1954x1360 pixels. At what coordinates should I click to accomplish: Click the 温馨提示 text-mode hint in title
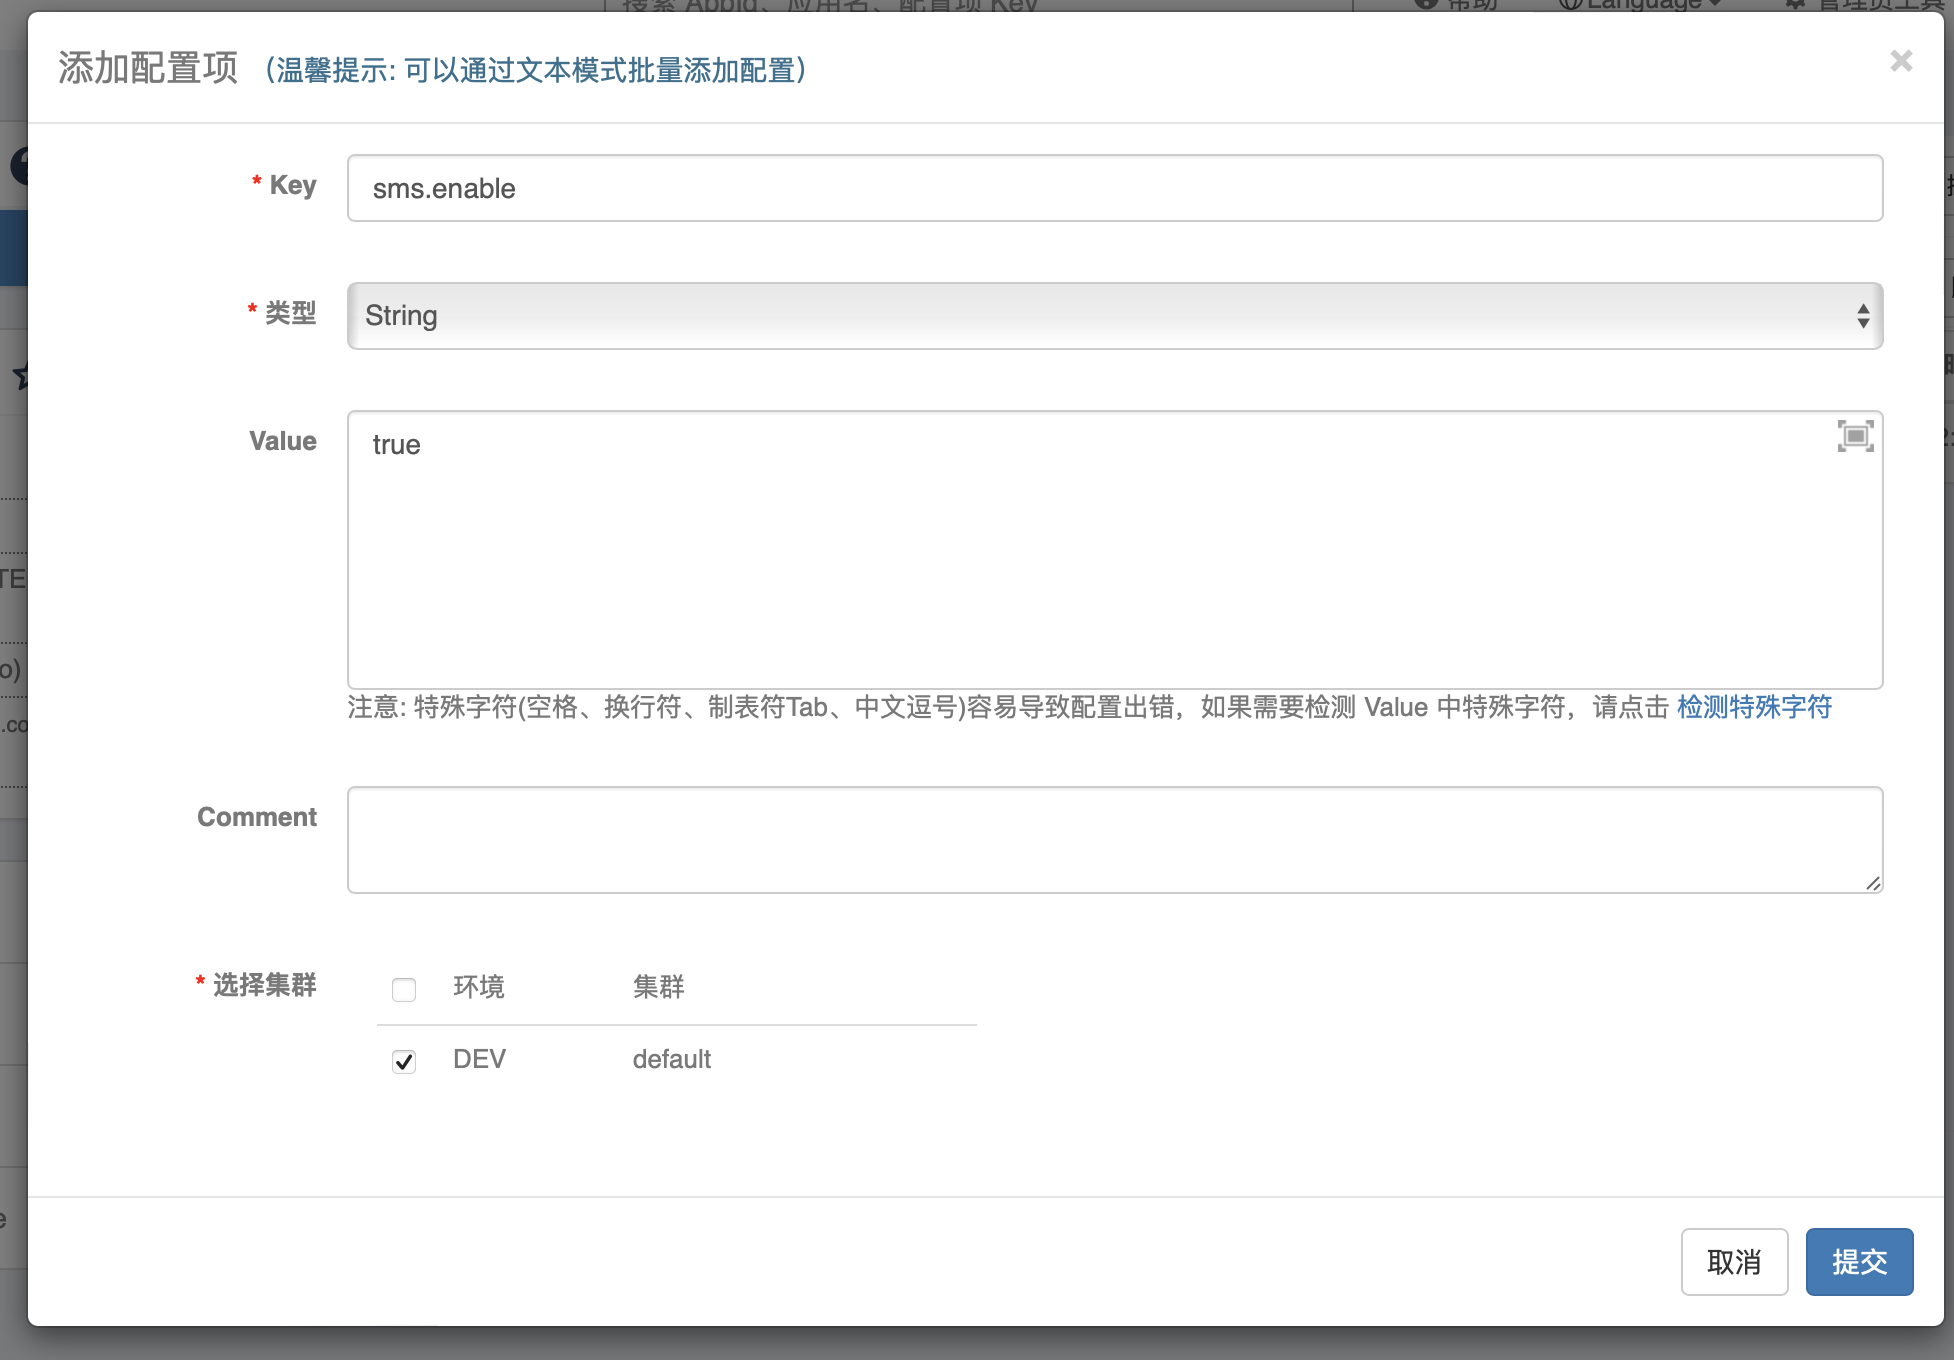pyautogui.click(x=536, y=70)
